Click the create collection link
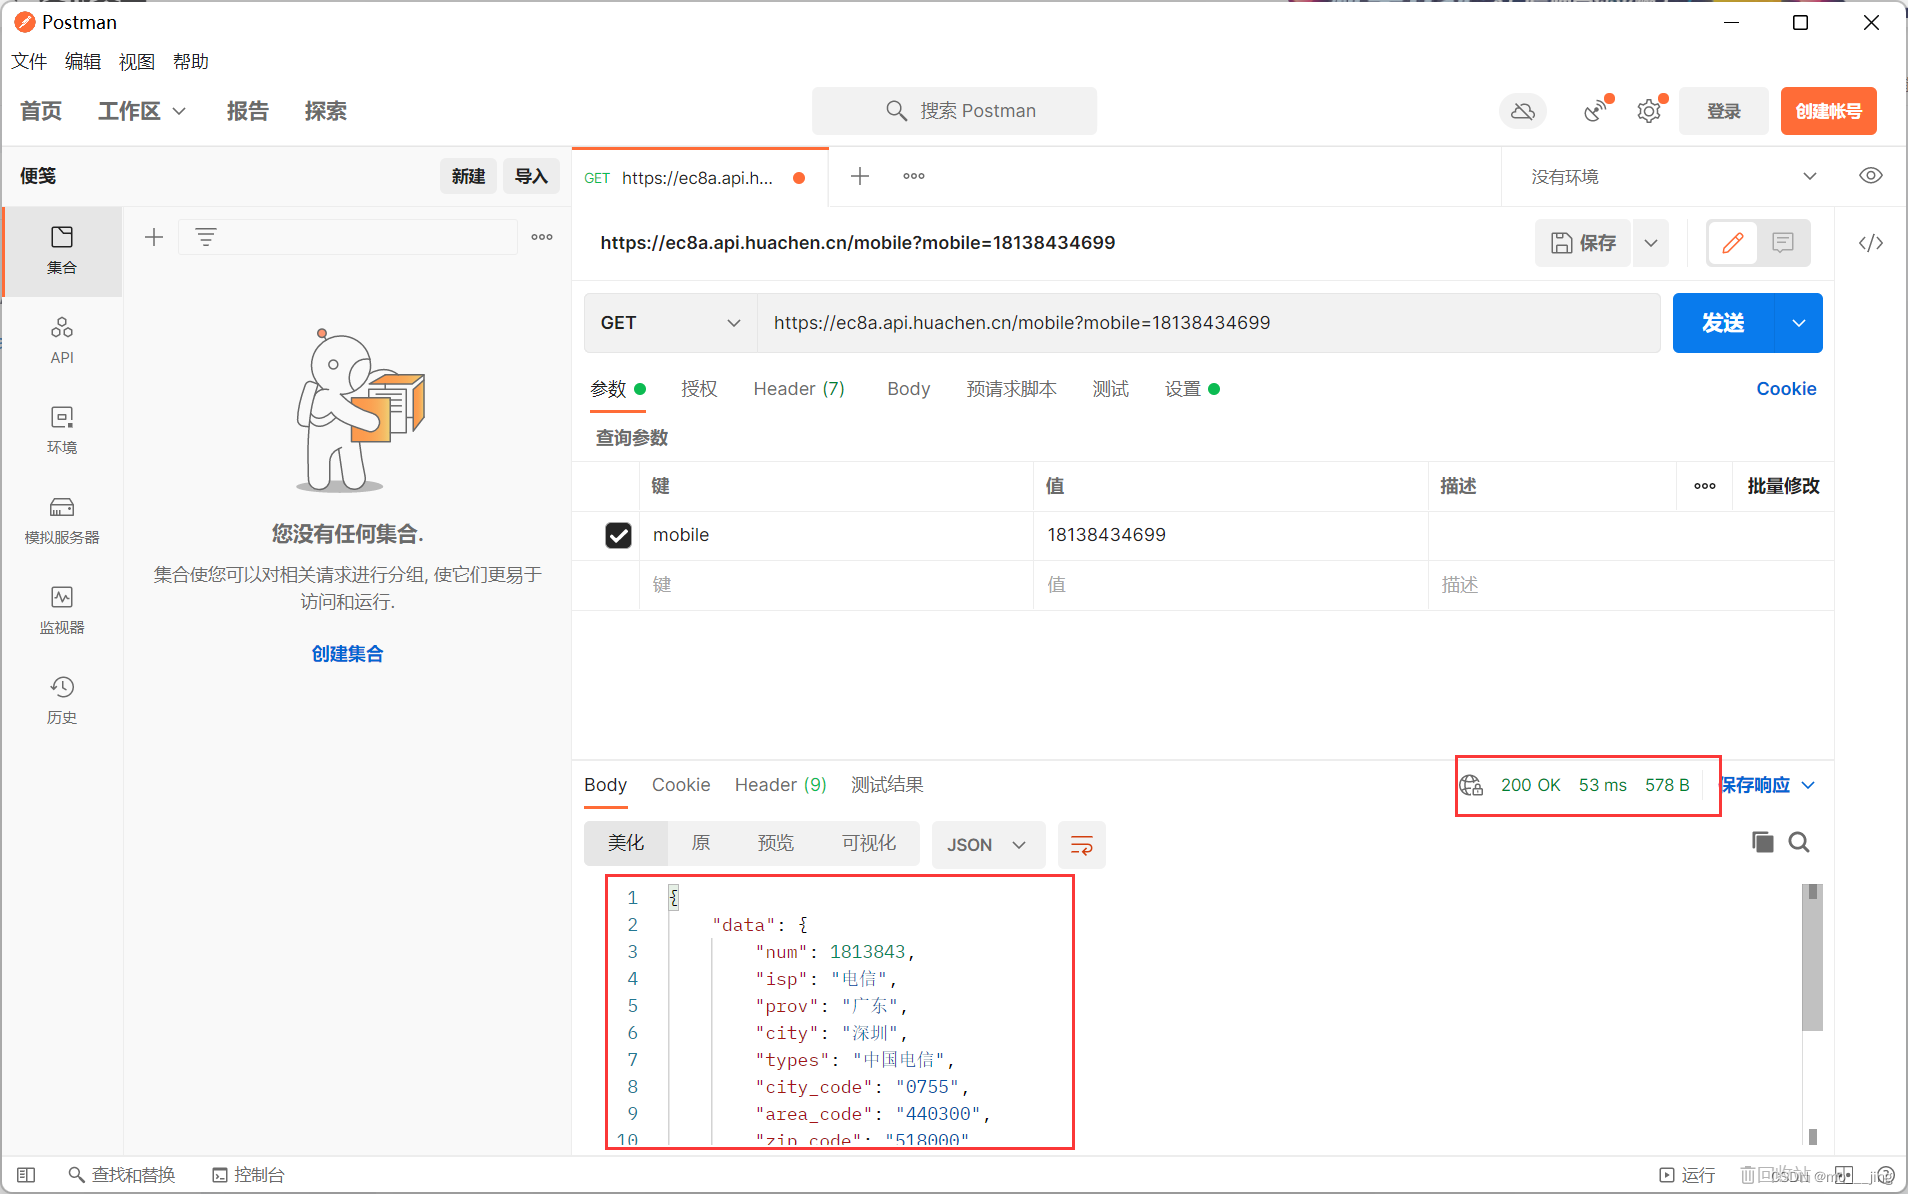1908x1194 pixels. click(x=347, y=654)
